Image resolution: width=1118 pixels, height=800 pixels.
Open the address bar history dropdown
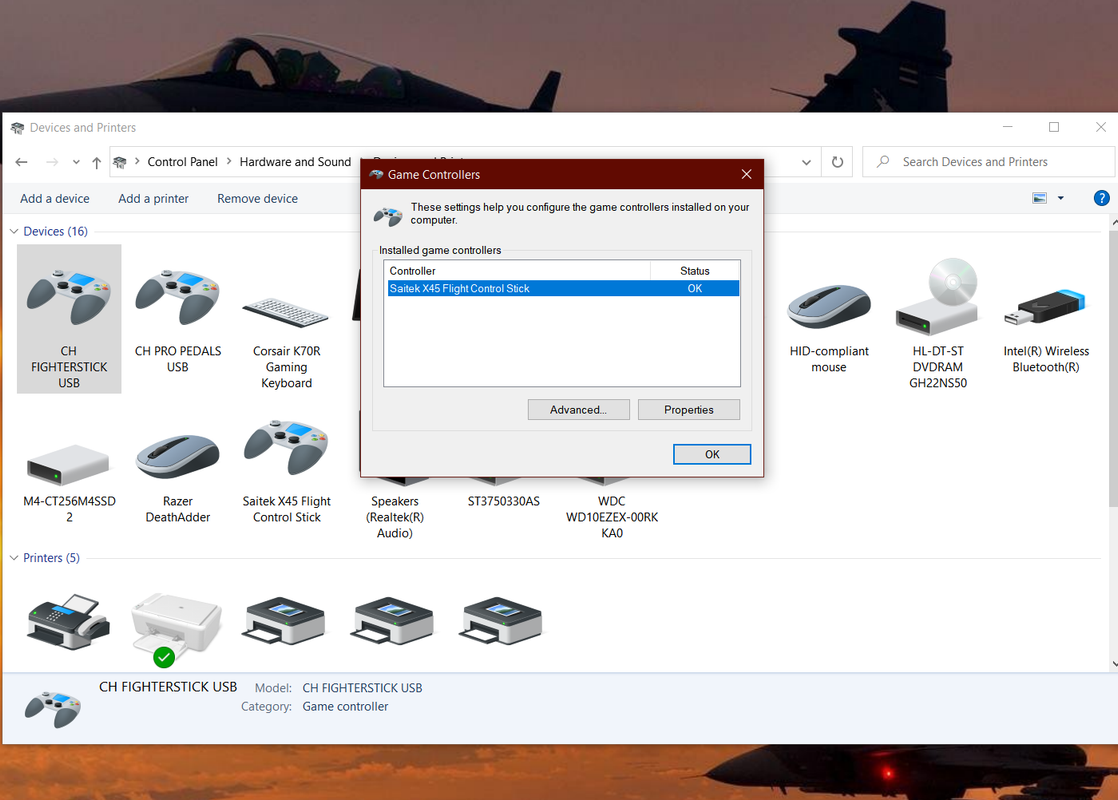[806, 162]
